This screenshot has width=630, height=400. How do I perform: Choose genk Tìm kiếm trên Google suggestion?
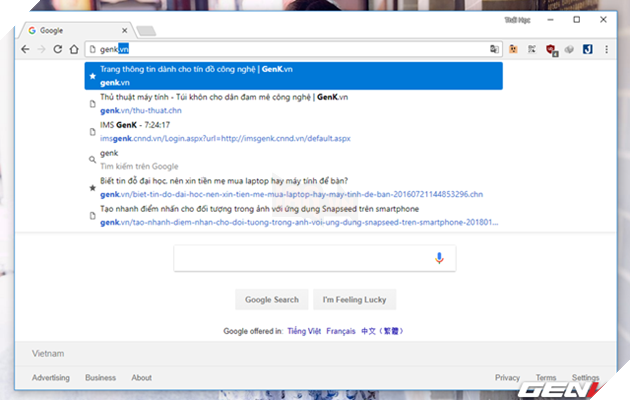tap(293, 159)
